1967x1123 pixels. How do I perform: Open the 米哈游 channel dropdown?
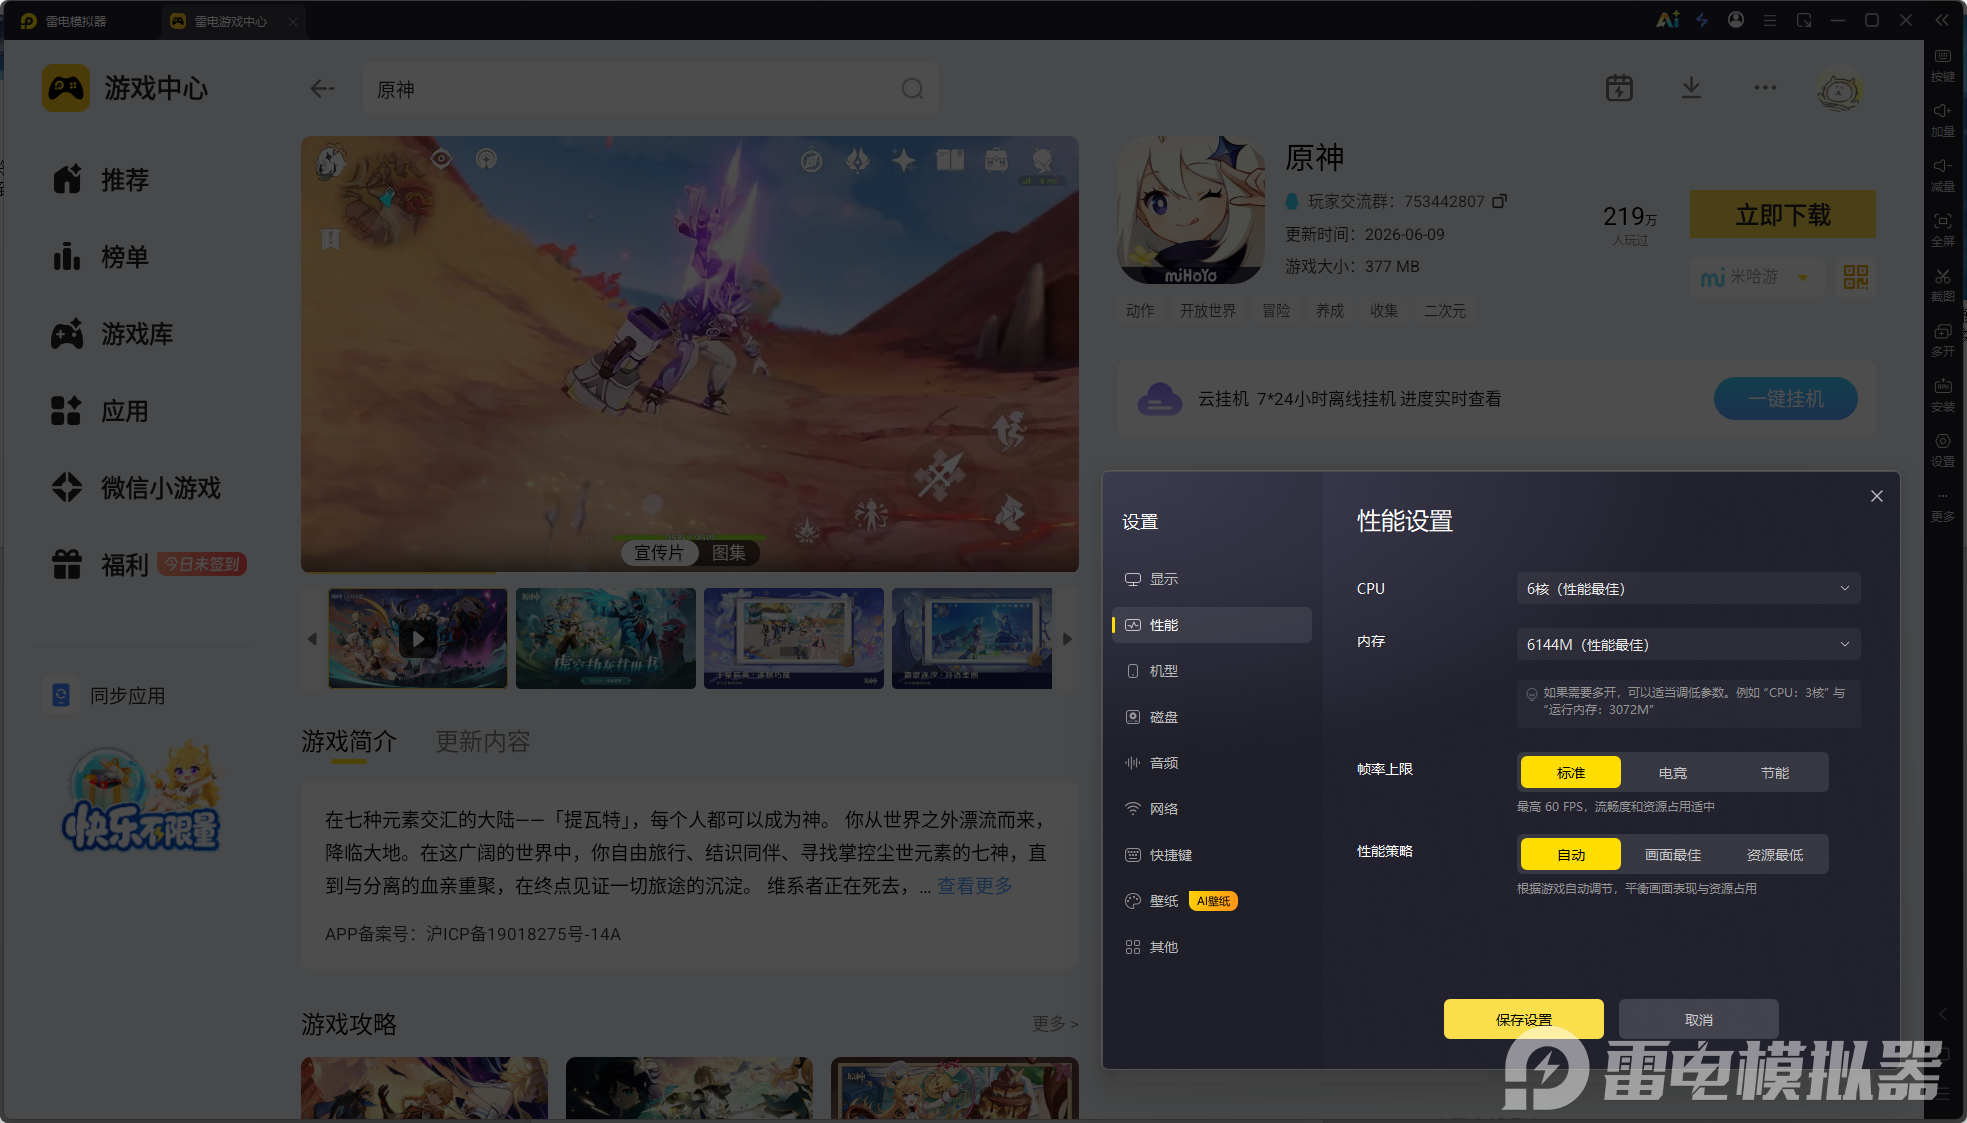point(1758,277)
